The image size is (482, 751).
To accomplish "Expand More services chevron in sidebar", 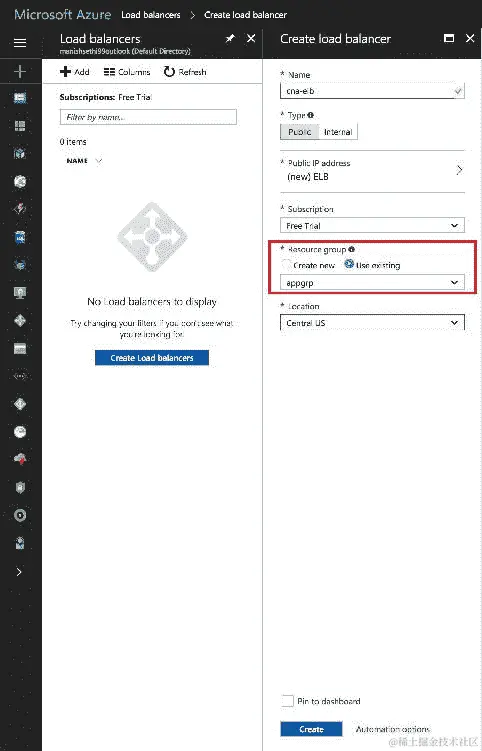I will 19,572.
